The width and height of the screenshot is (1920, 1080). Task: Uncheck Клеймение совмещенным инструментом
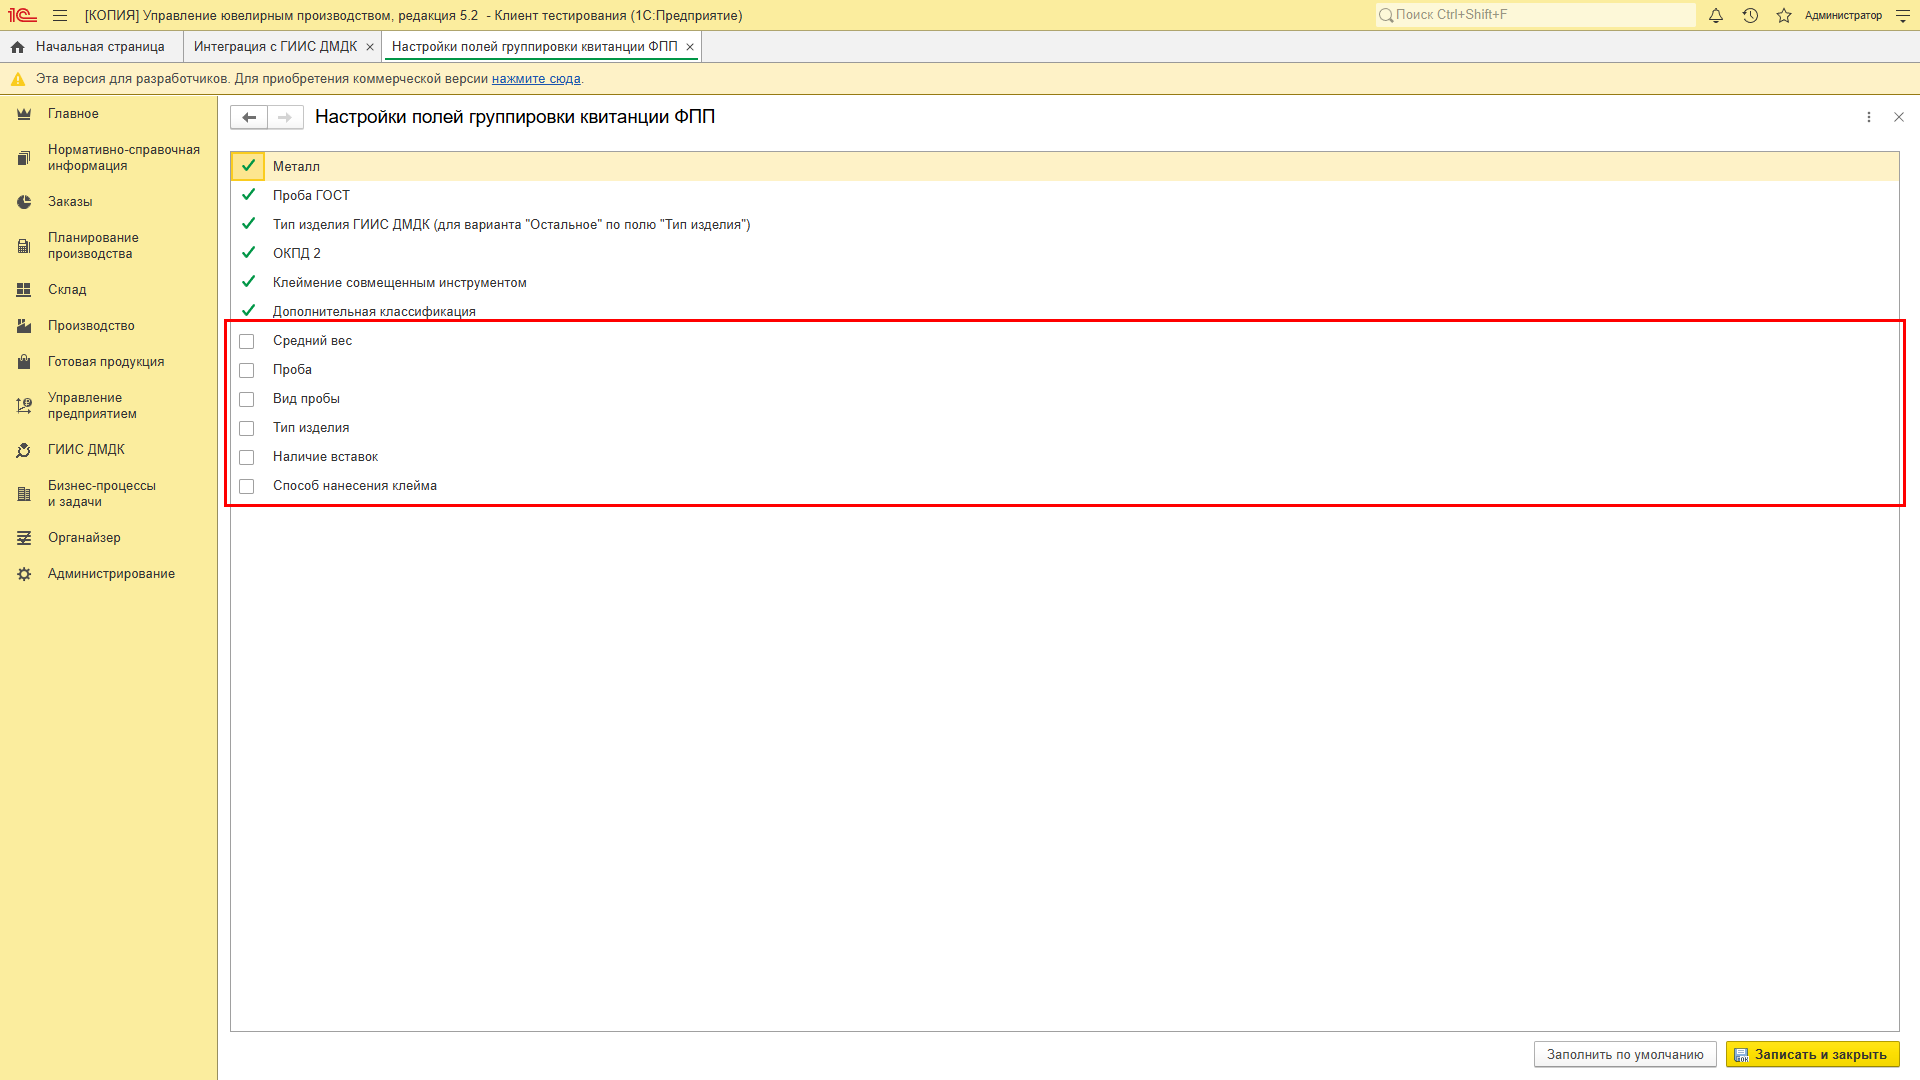248,282
